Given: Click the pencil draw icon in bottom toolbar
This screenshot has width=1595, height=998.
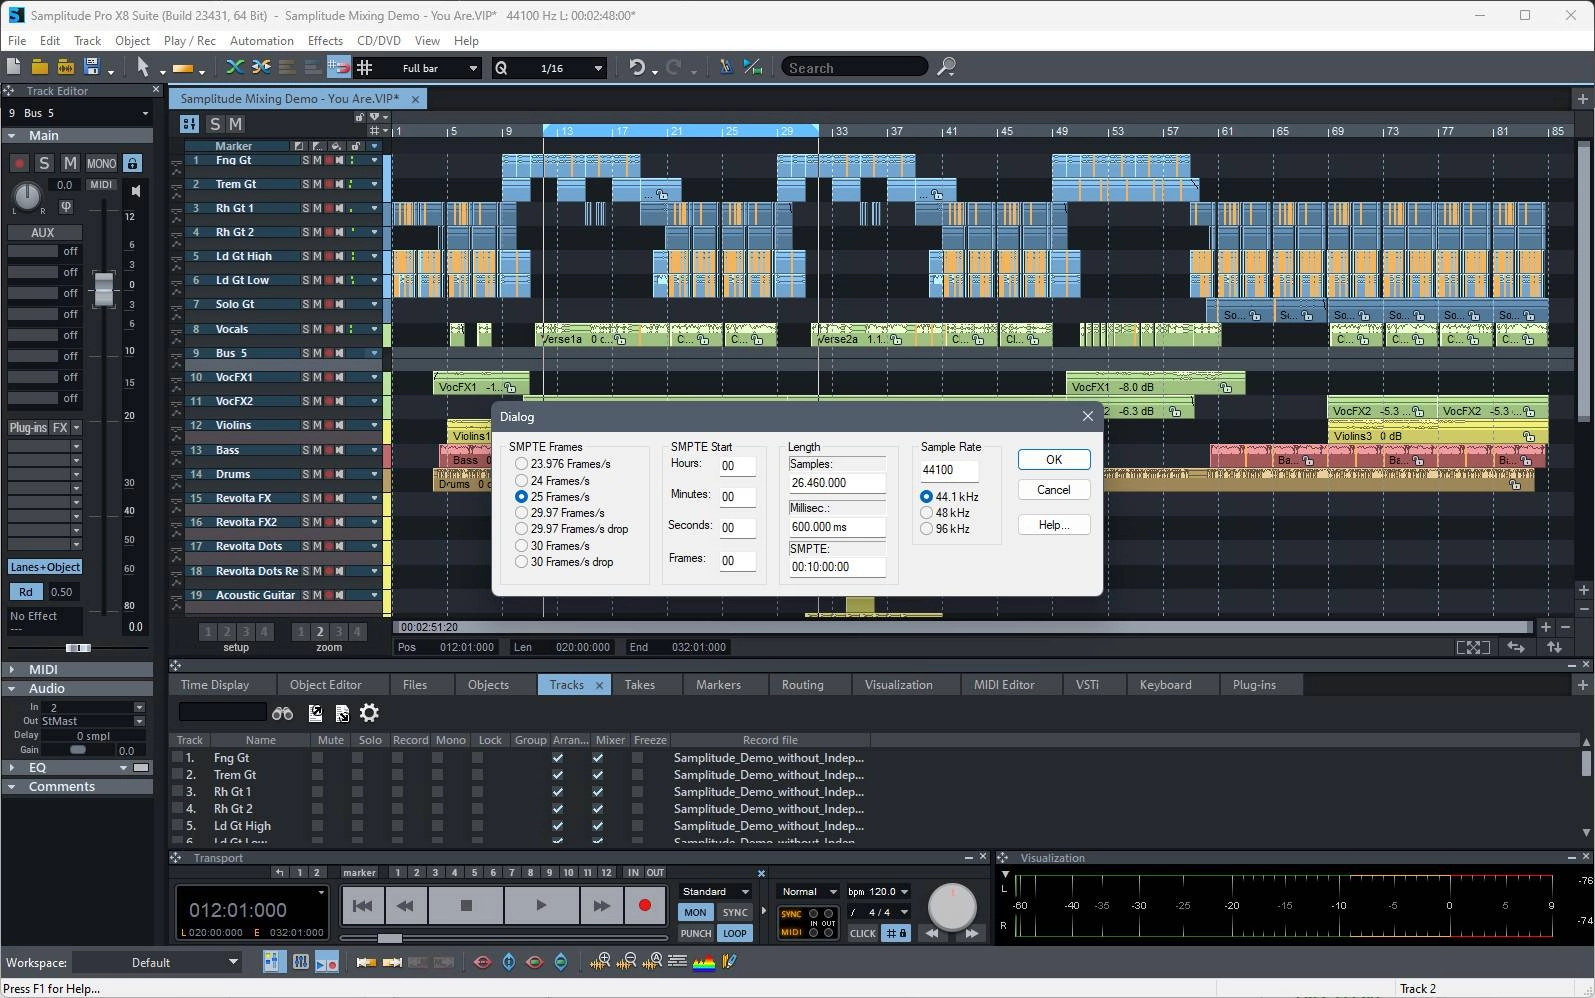Looking at the screenshot, I should pyautogui.click(x=729, y=962).
